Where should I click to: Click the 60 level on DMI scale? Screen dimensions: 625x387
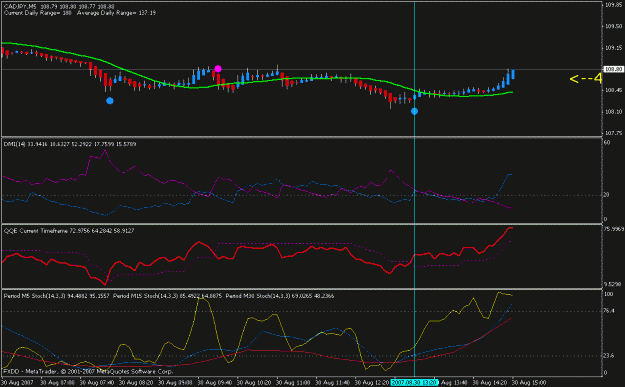(x=607, y=142)
